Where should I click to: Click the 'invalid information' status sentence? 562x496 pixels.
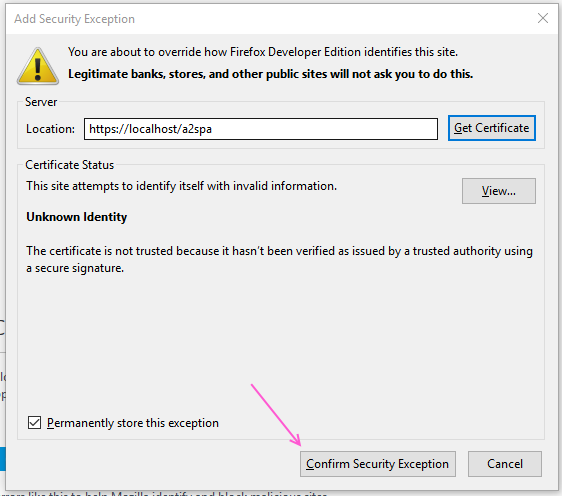point(181,186)
